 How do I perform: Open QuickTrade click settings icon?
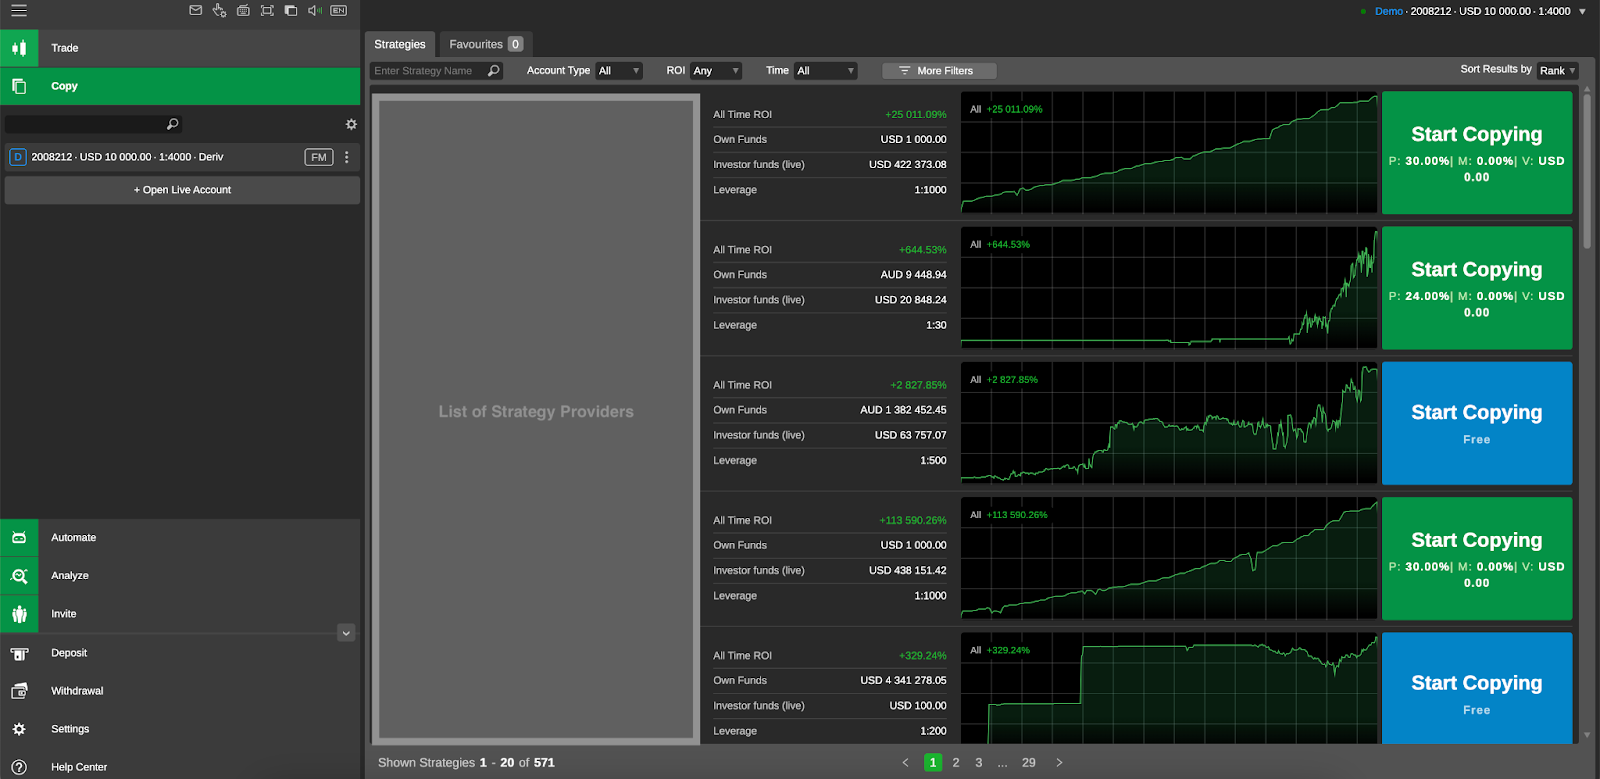[x=219, y=11]
